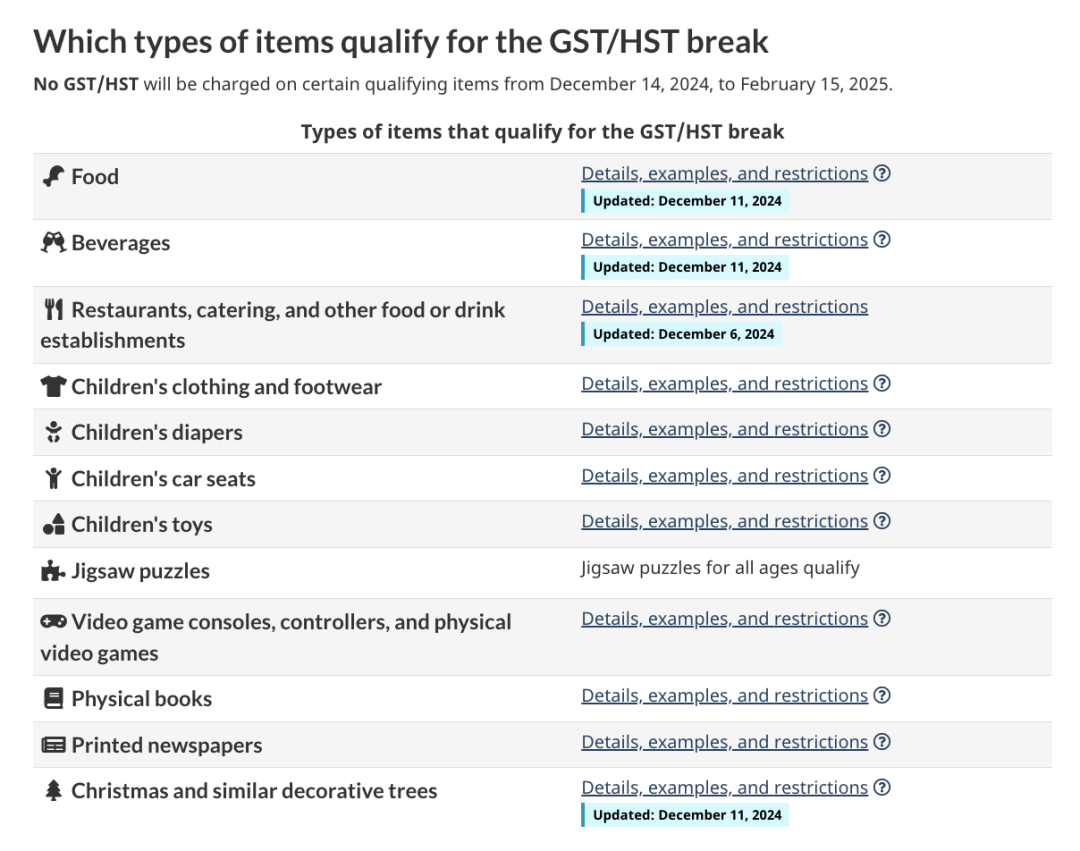Click the help icon in Food row
This screenshot has width=1080, height=851.
pos(882,173)
